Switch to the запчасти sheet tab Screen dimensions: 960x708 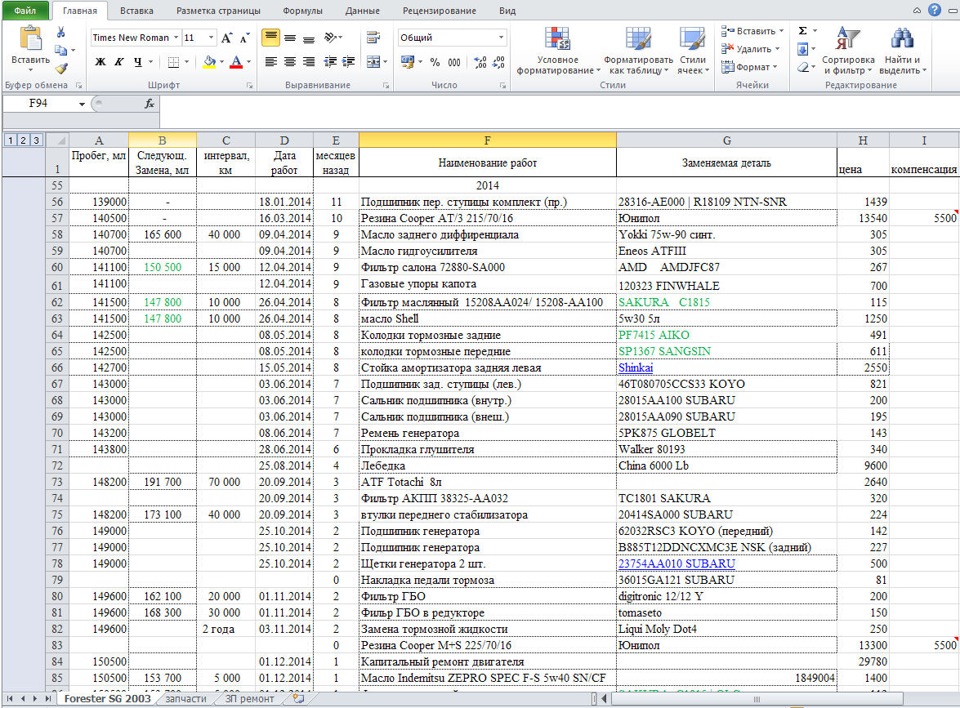coord(186,699)
